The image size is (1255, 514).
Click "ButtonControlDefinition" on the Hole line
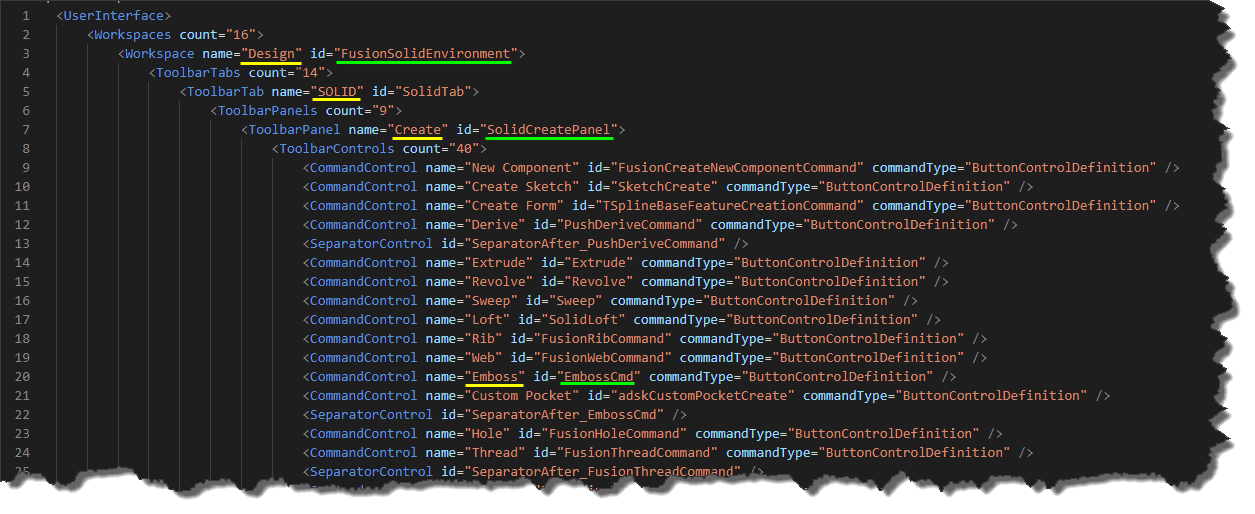click(882, 433)
